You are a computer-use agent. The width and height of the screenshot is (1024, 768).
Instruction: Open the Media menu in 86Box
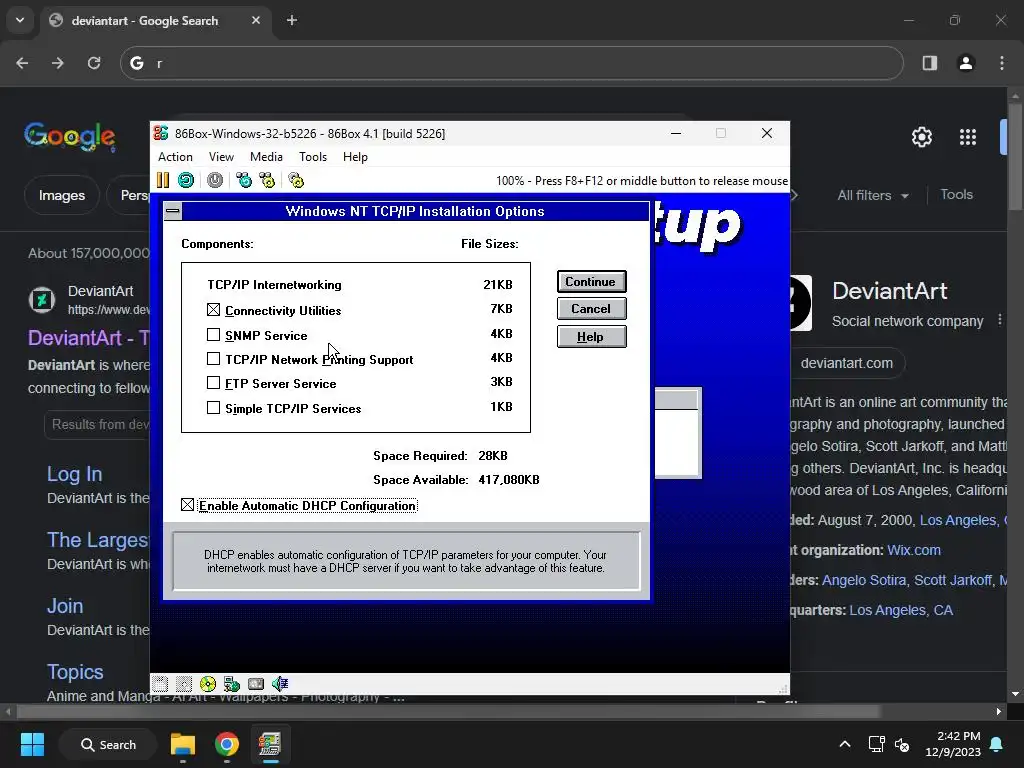[x=266, y=157]
